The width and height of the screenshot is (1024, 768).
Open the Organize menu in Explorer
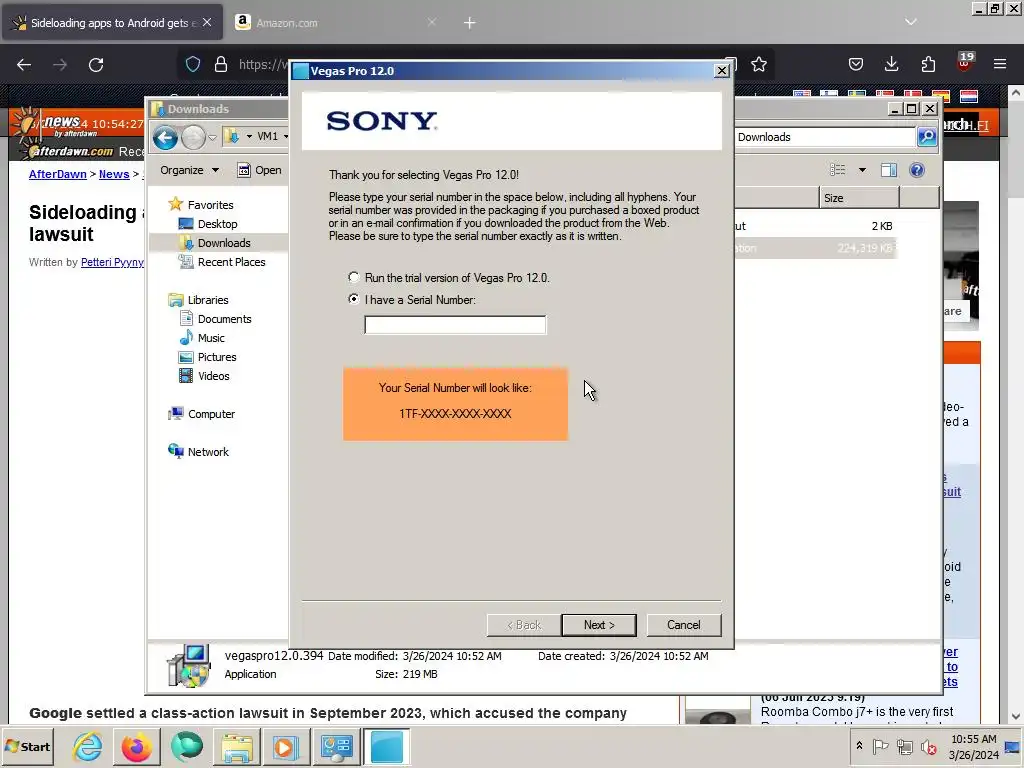(189, 170)
